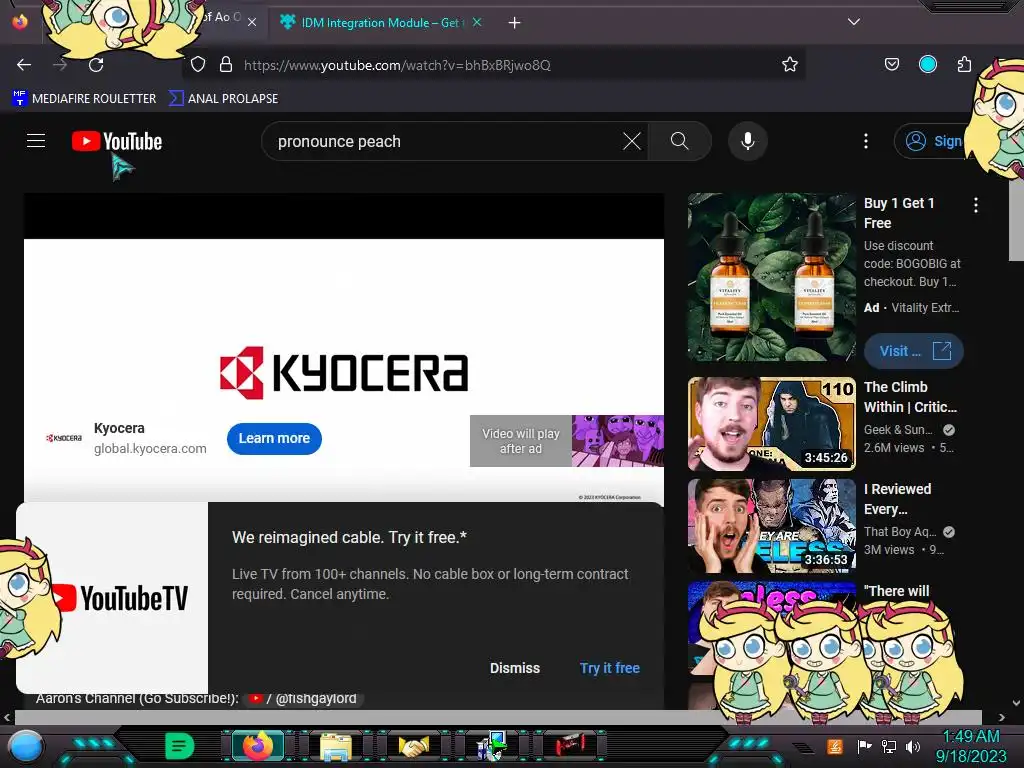Open the 'I Reviewed Every...' video thumbnail
The height and width of the screenshot is (768, 1024).
pos(771,526)
